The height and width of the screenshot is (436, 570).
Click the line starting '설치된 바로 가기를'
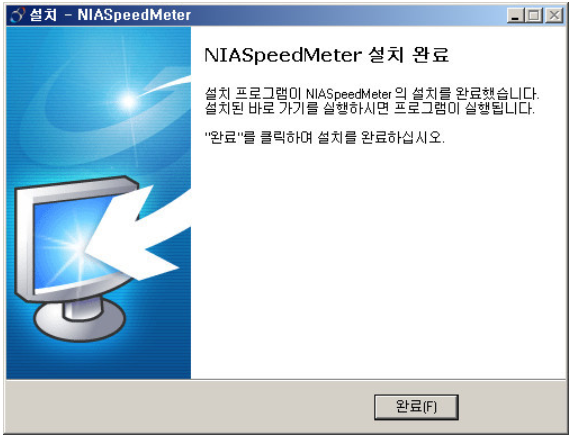tap(370, 109)
